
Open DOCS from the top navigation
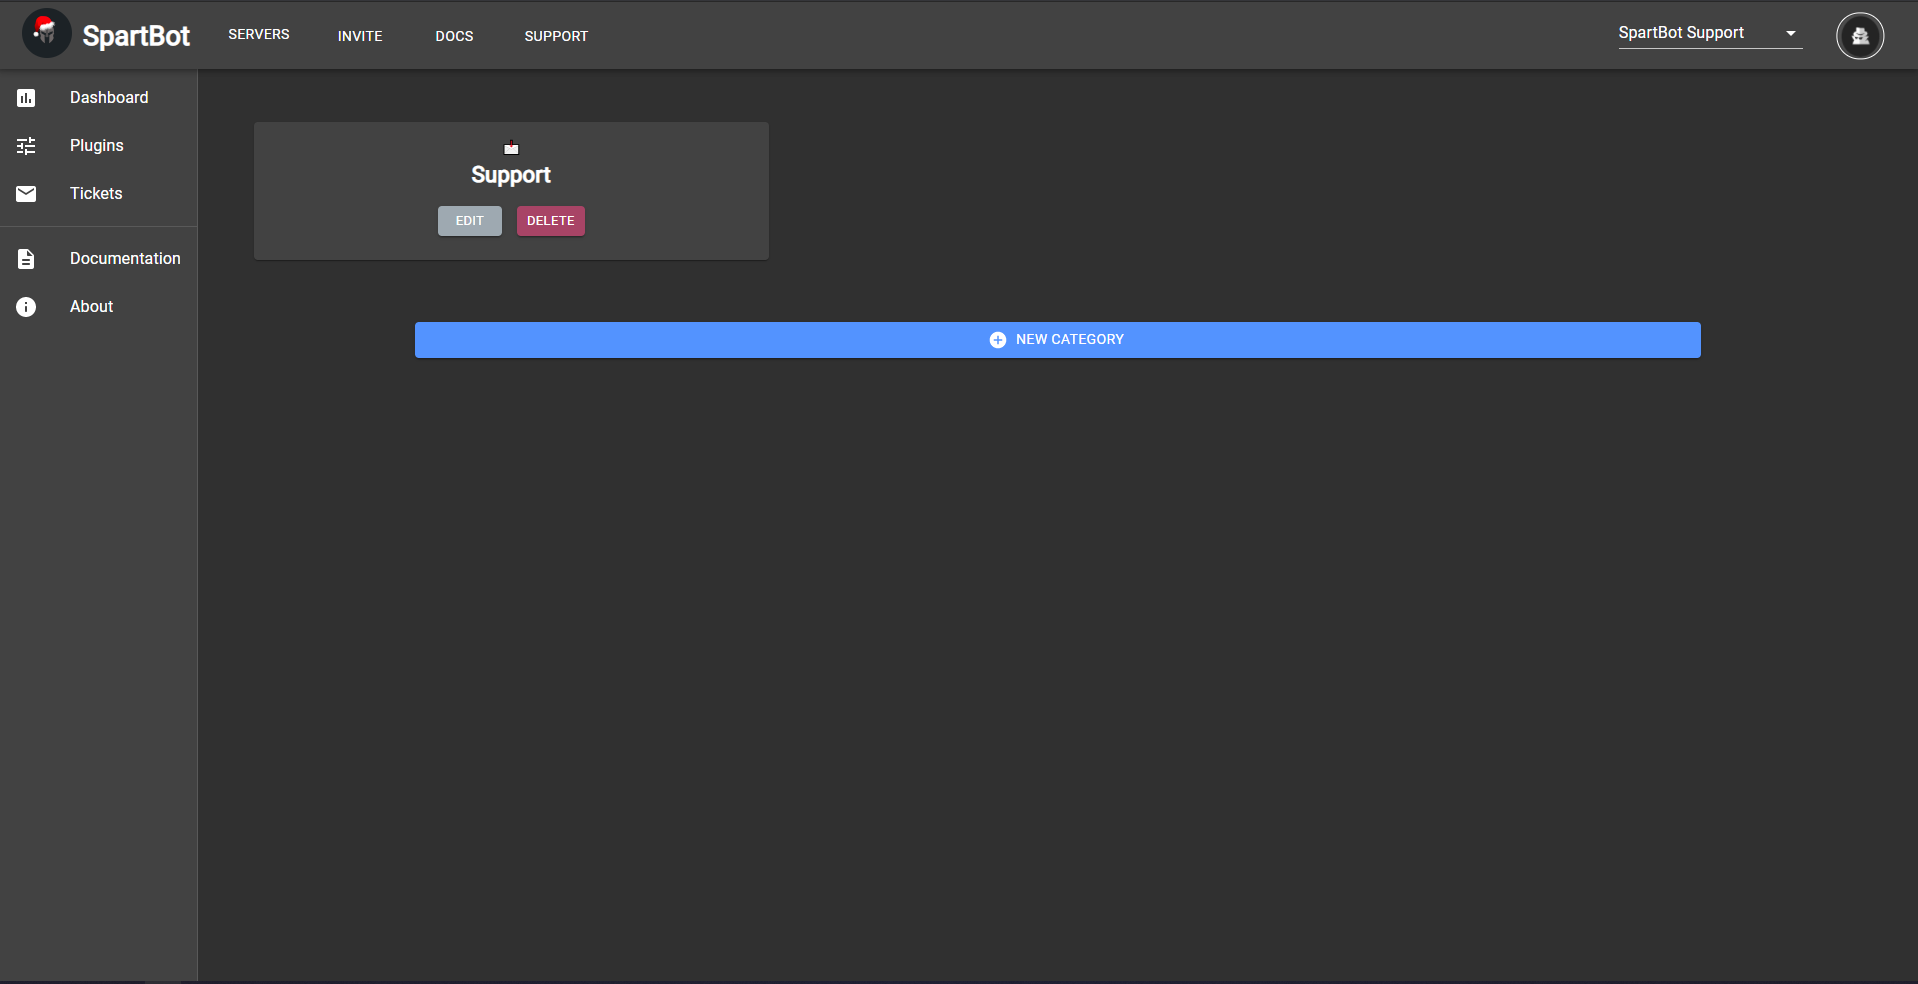pyautogui.click(x=454, y=36)
